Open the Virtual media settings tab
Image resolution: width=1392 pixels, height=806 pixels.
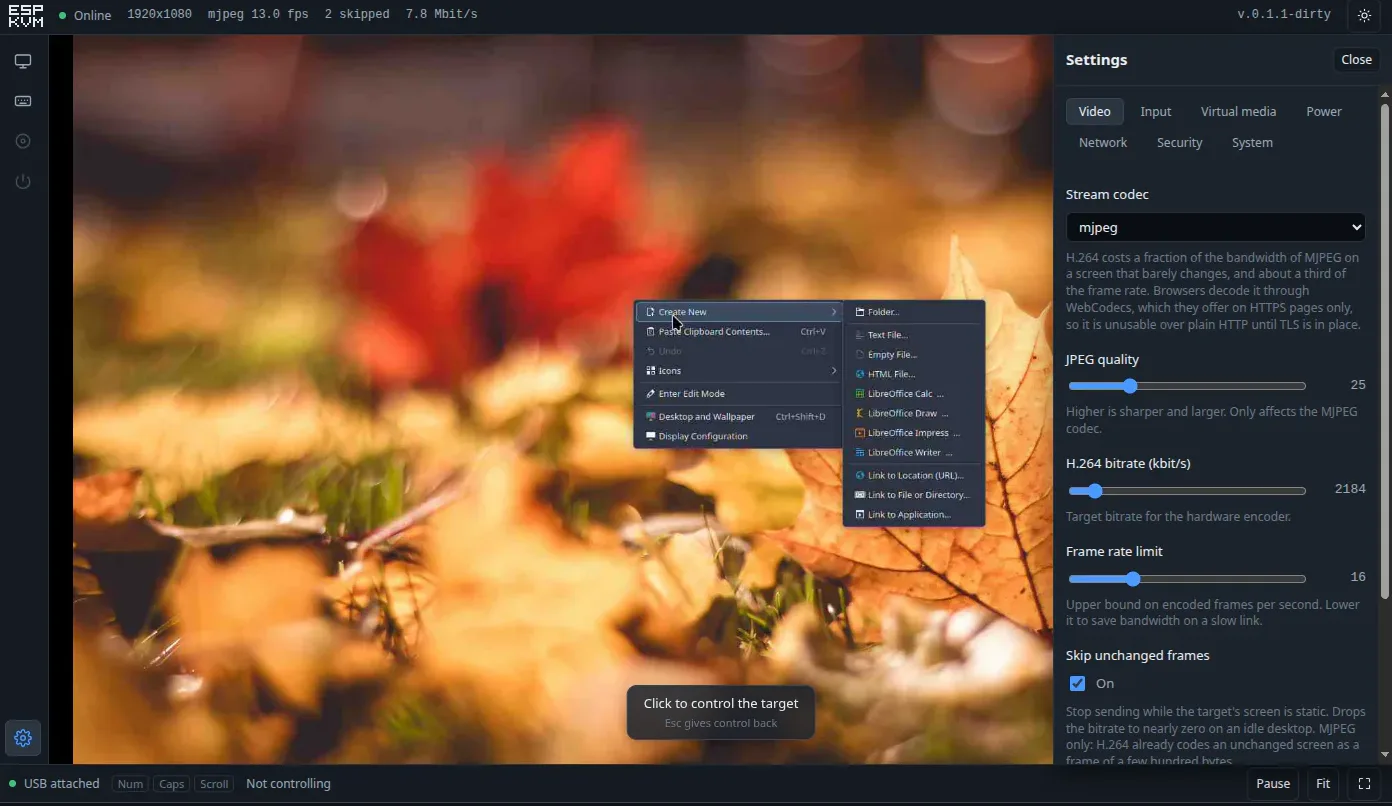click(1238, 111)
